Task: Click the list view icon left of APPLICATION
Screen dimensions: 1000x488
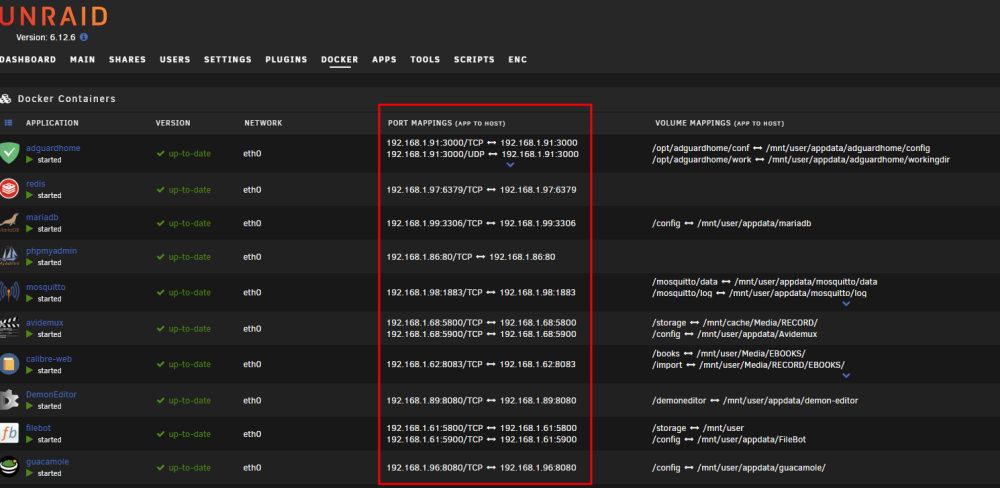Action: coord(8,122)
